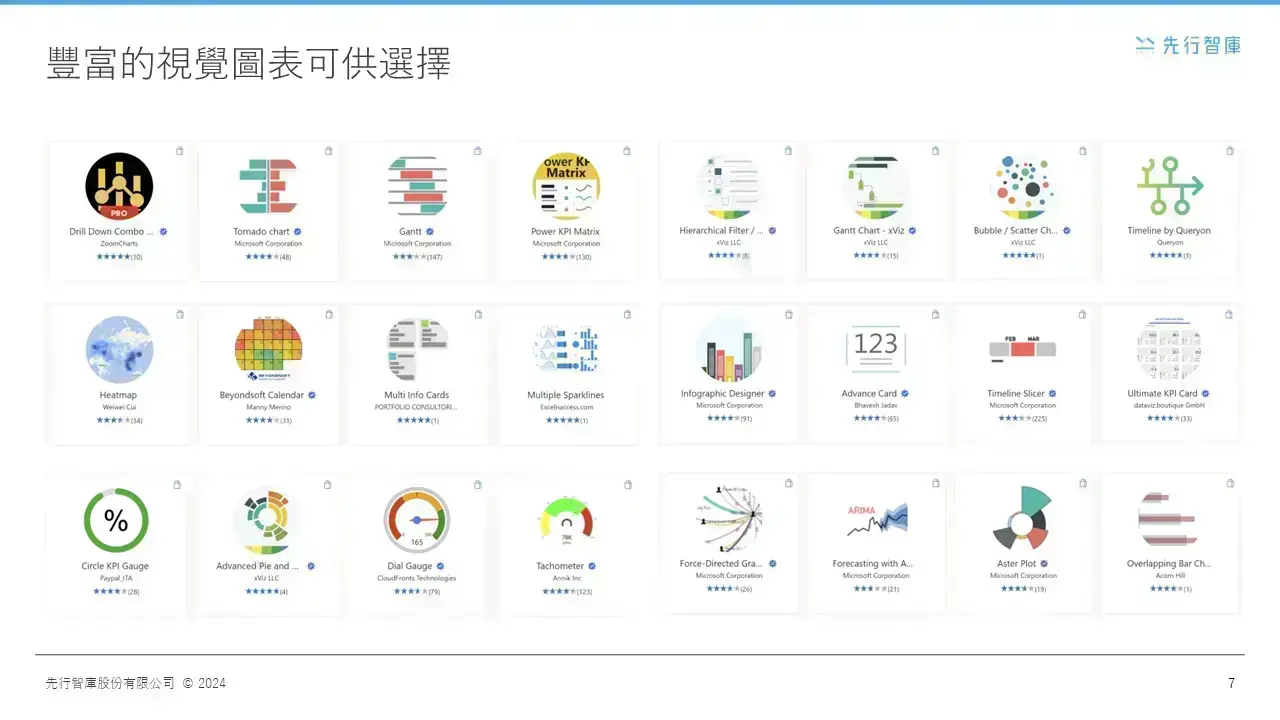Click the Manny Merino publisher name
The height and width of the screenshot is (720, 1280).
click(x=267, y=407)
